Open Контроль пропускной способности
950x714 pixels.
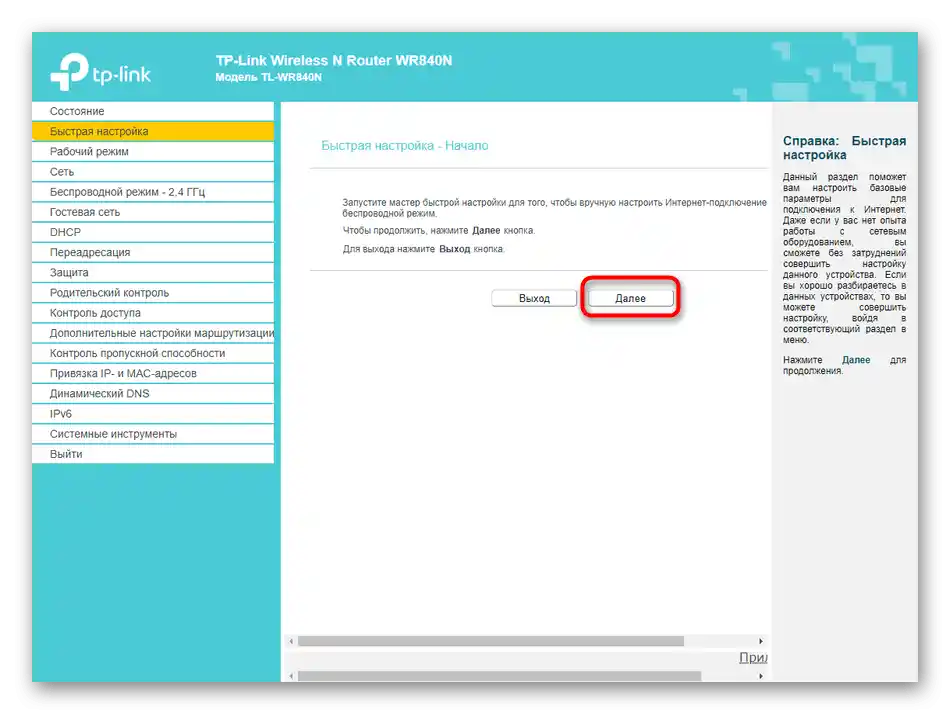153,353
